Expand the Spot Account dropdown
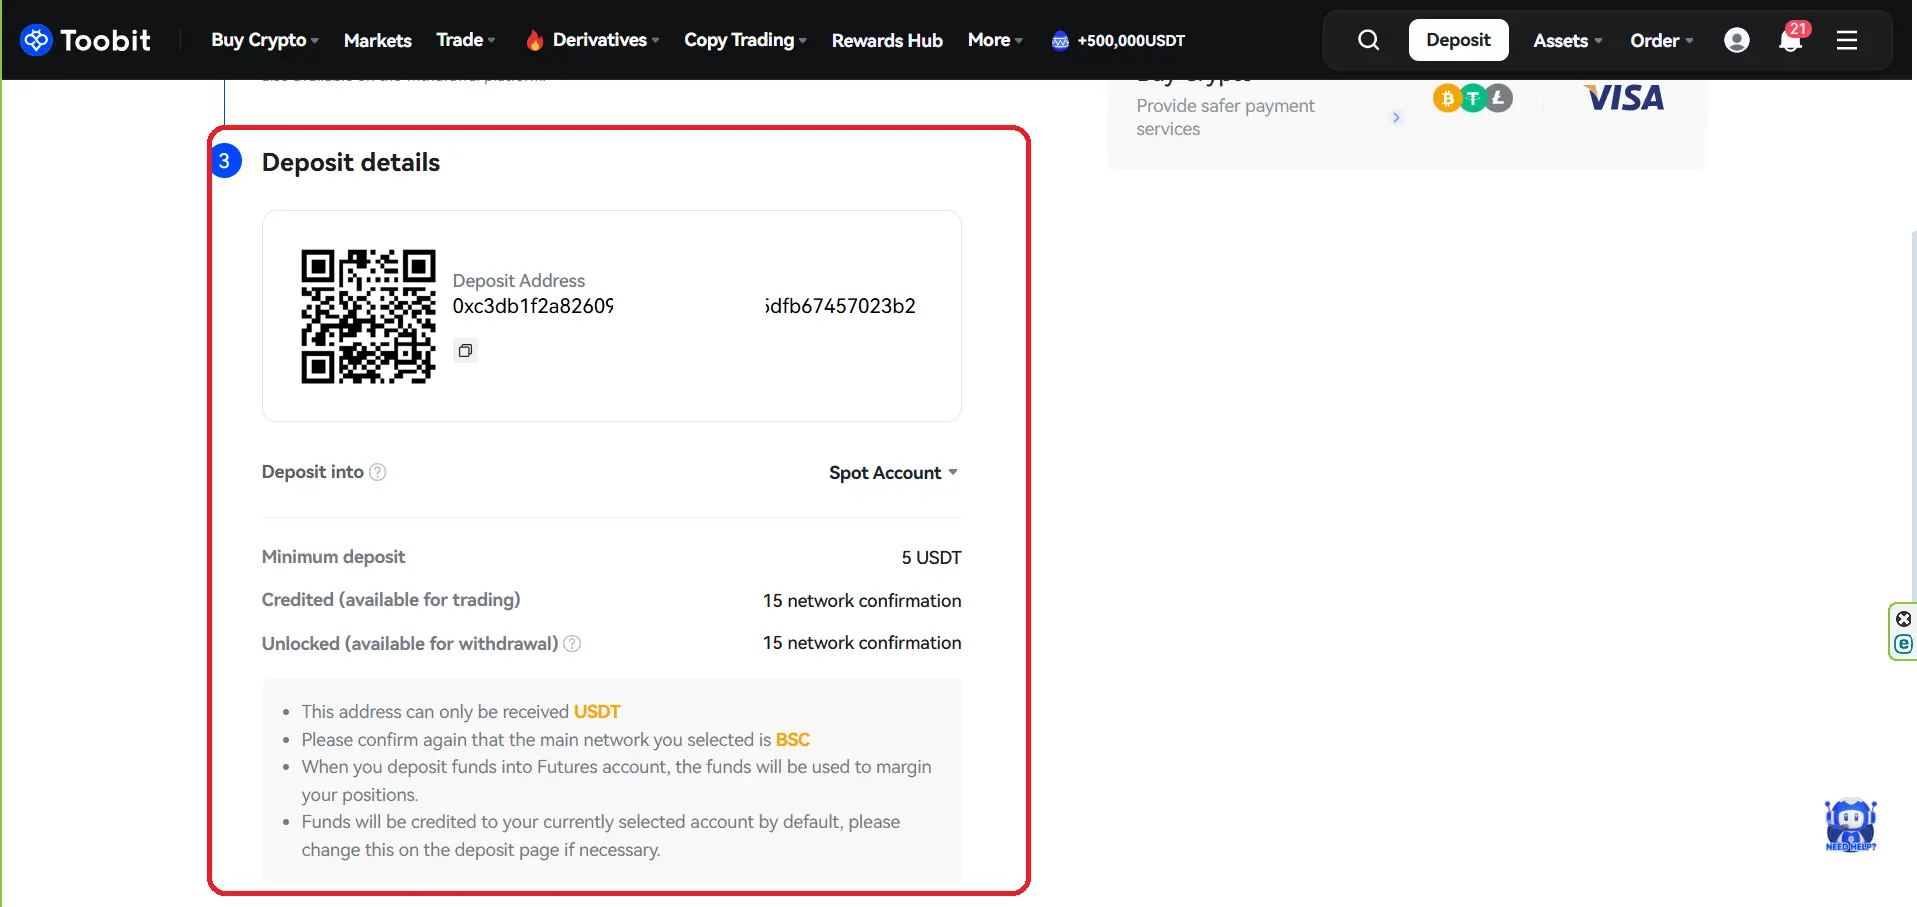 coord(892,473)
